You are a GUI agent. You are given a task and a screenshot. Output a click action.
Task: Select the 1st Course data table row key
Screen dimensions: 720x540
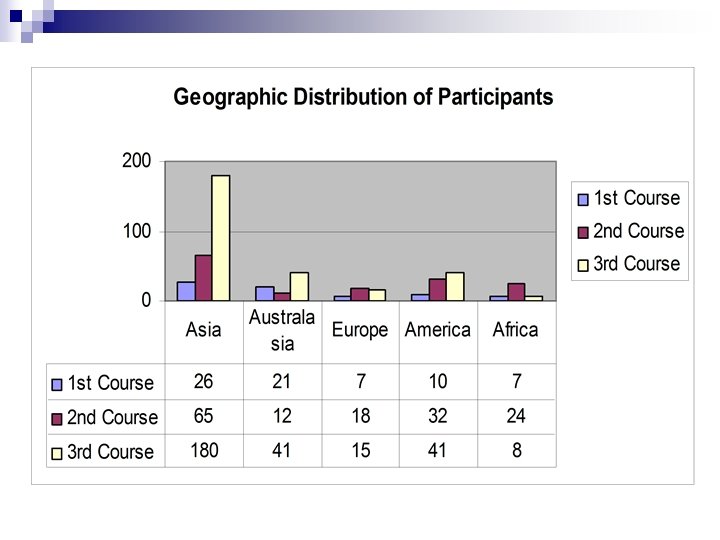click(x=58, y=383)
